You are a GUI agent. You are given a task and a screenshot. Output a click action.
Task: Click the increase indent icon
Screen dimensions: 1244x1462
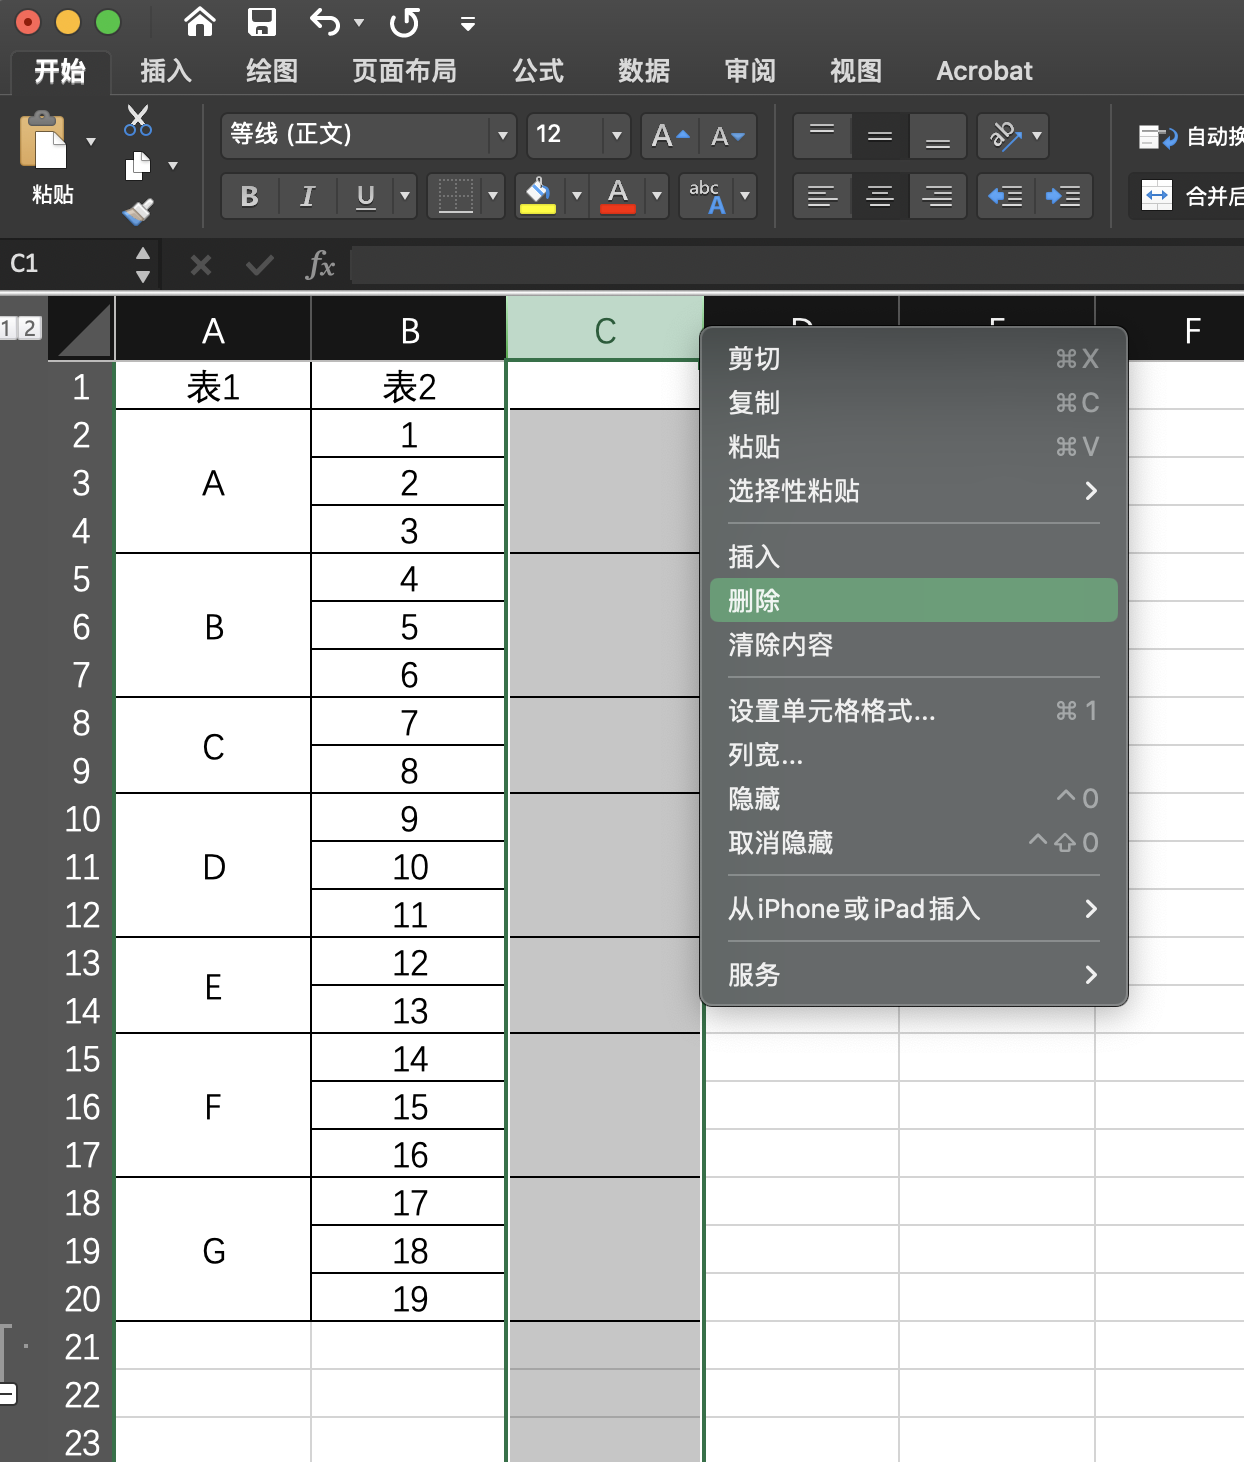point(1063,196)
